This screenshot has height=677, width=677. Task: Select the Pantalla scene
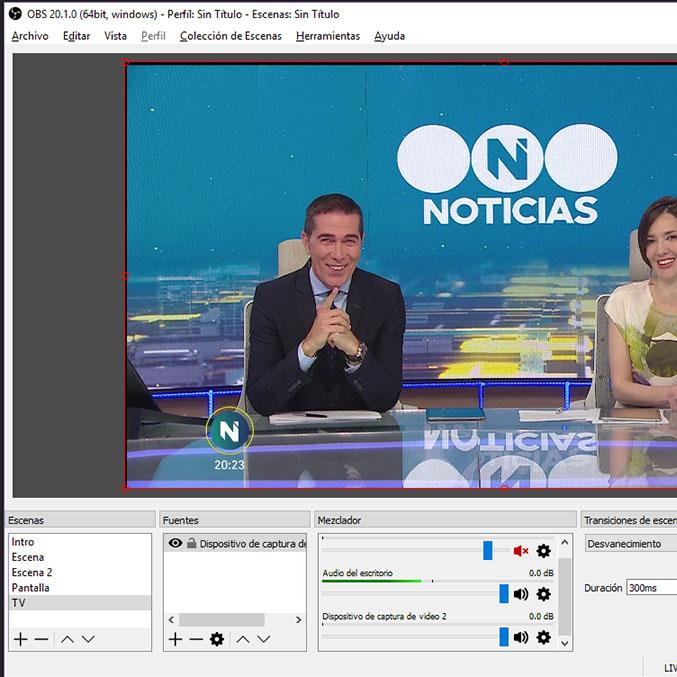80,588
